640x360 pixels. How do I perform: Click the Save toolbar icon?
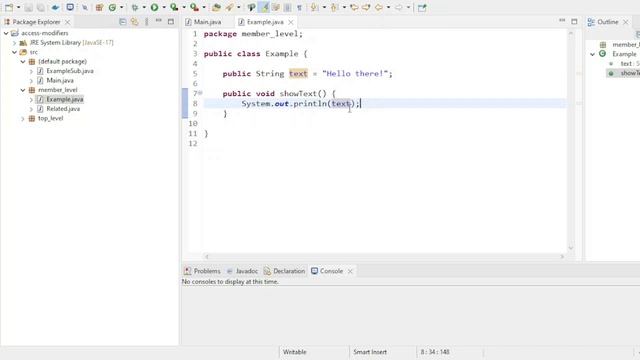tap(29, 7)
